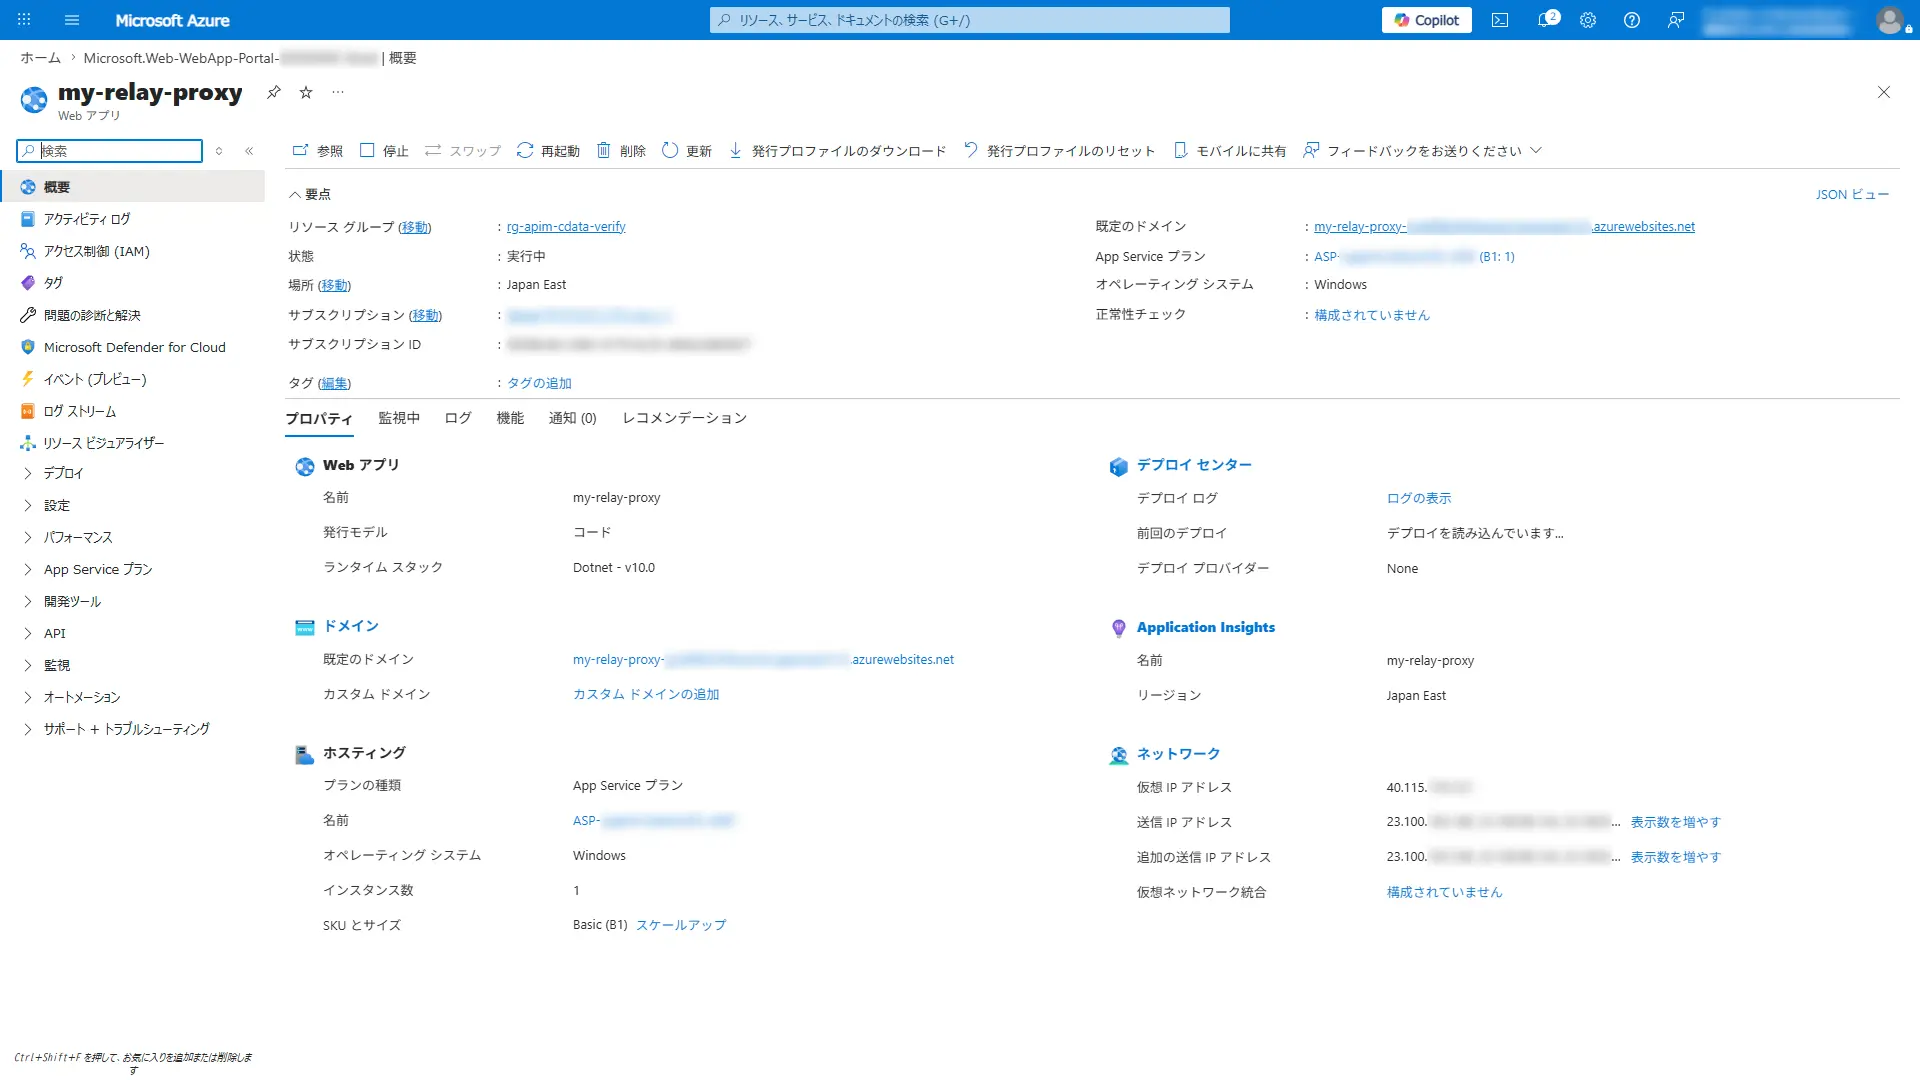Click the 再起動 (Restart) toolbar button
Image resolution: width=1920 pixels, height=1080 pixels.
tap(548, 151)
